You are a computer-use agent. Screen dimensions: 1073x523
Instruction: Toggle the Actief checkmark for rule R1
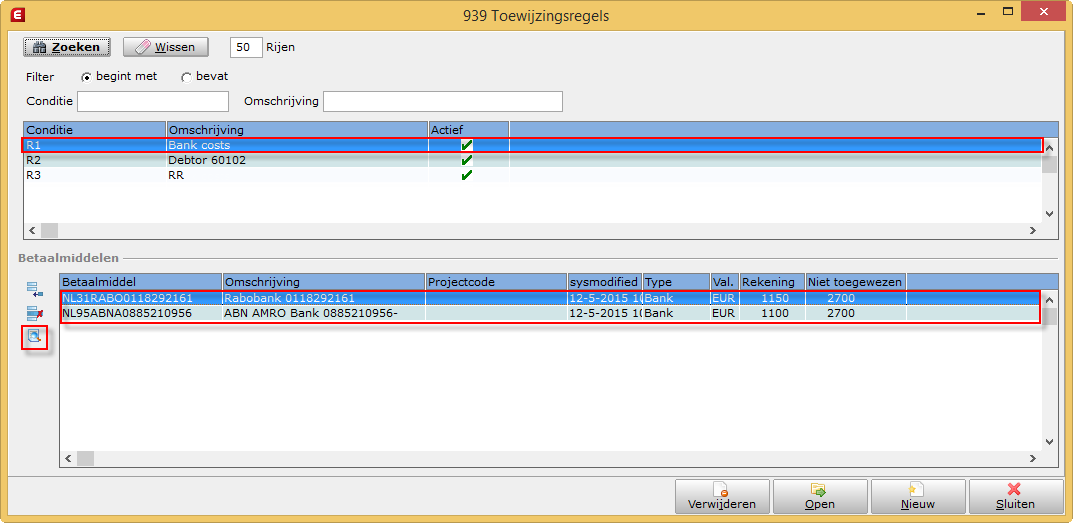(x=466, y=145)
